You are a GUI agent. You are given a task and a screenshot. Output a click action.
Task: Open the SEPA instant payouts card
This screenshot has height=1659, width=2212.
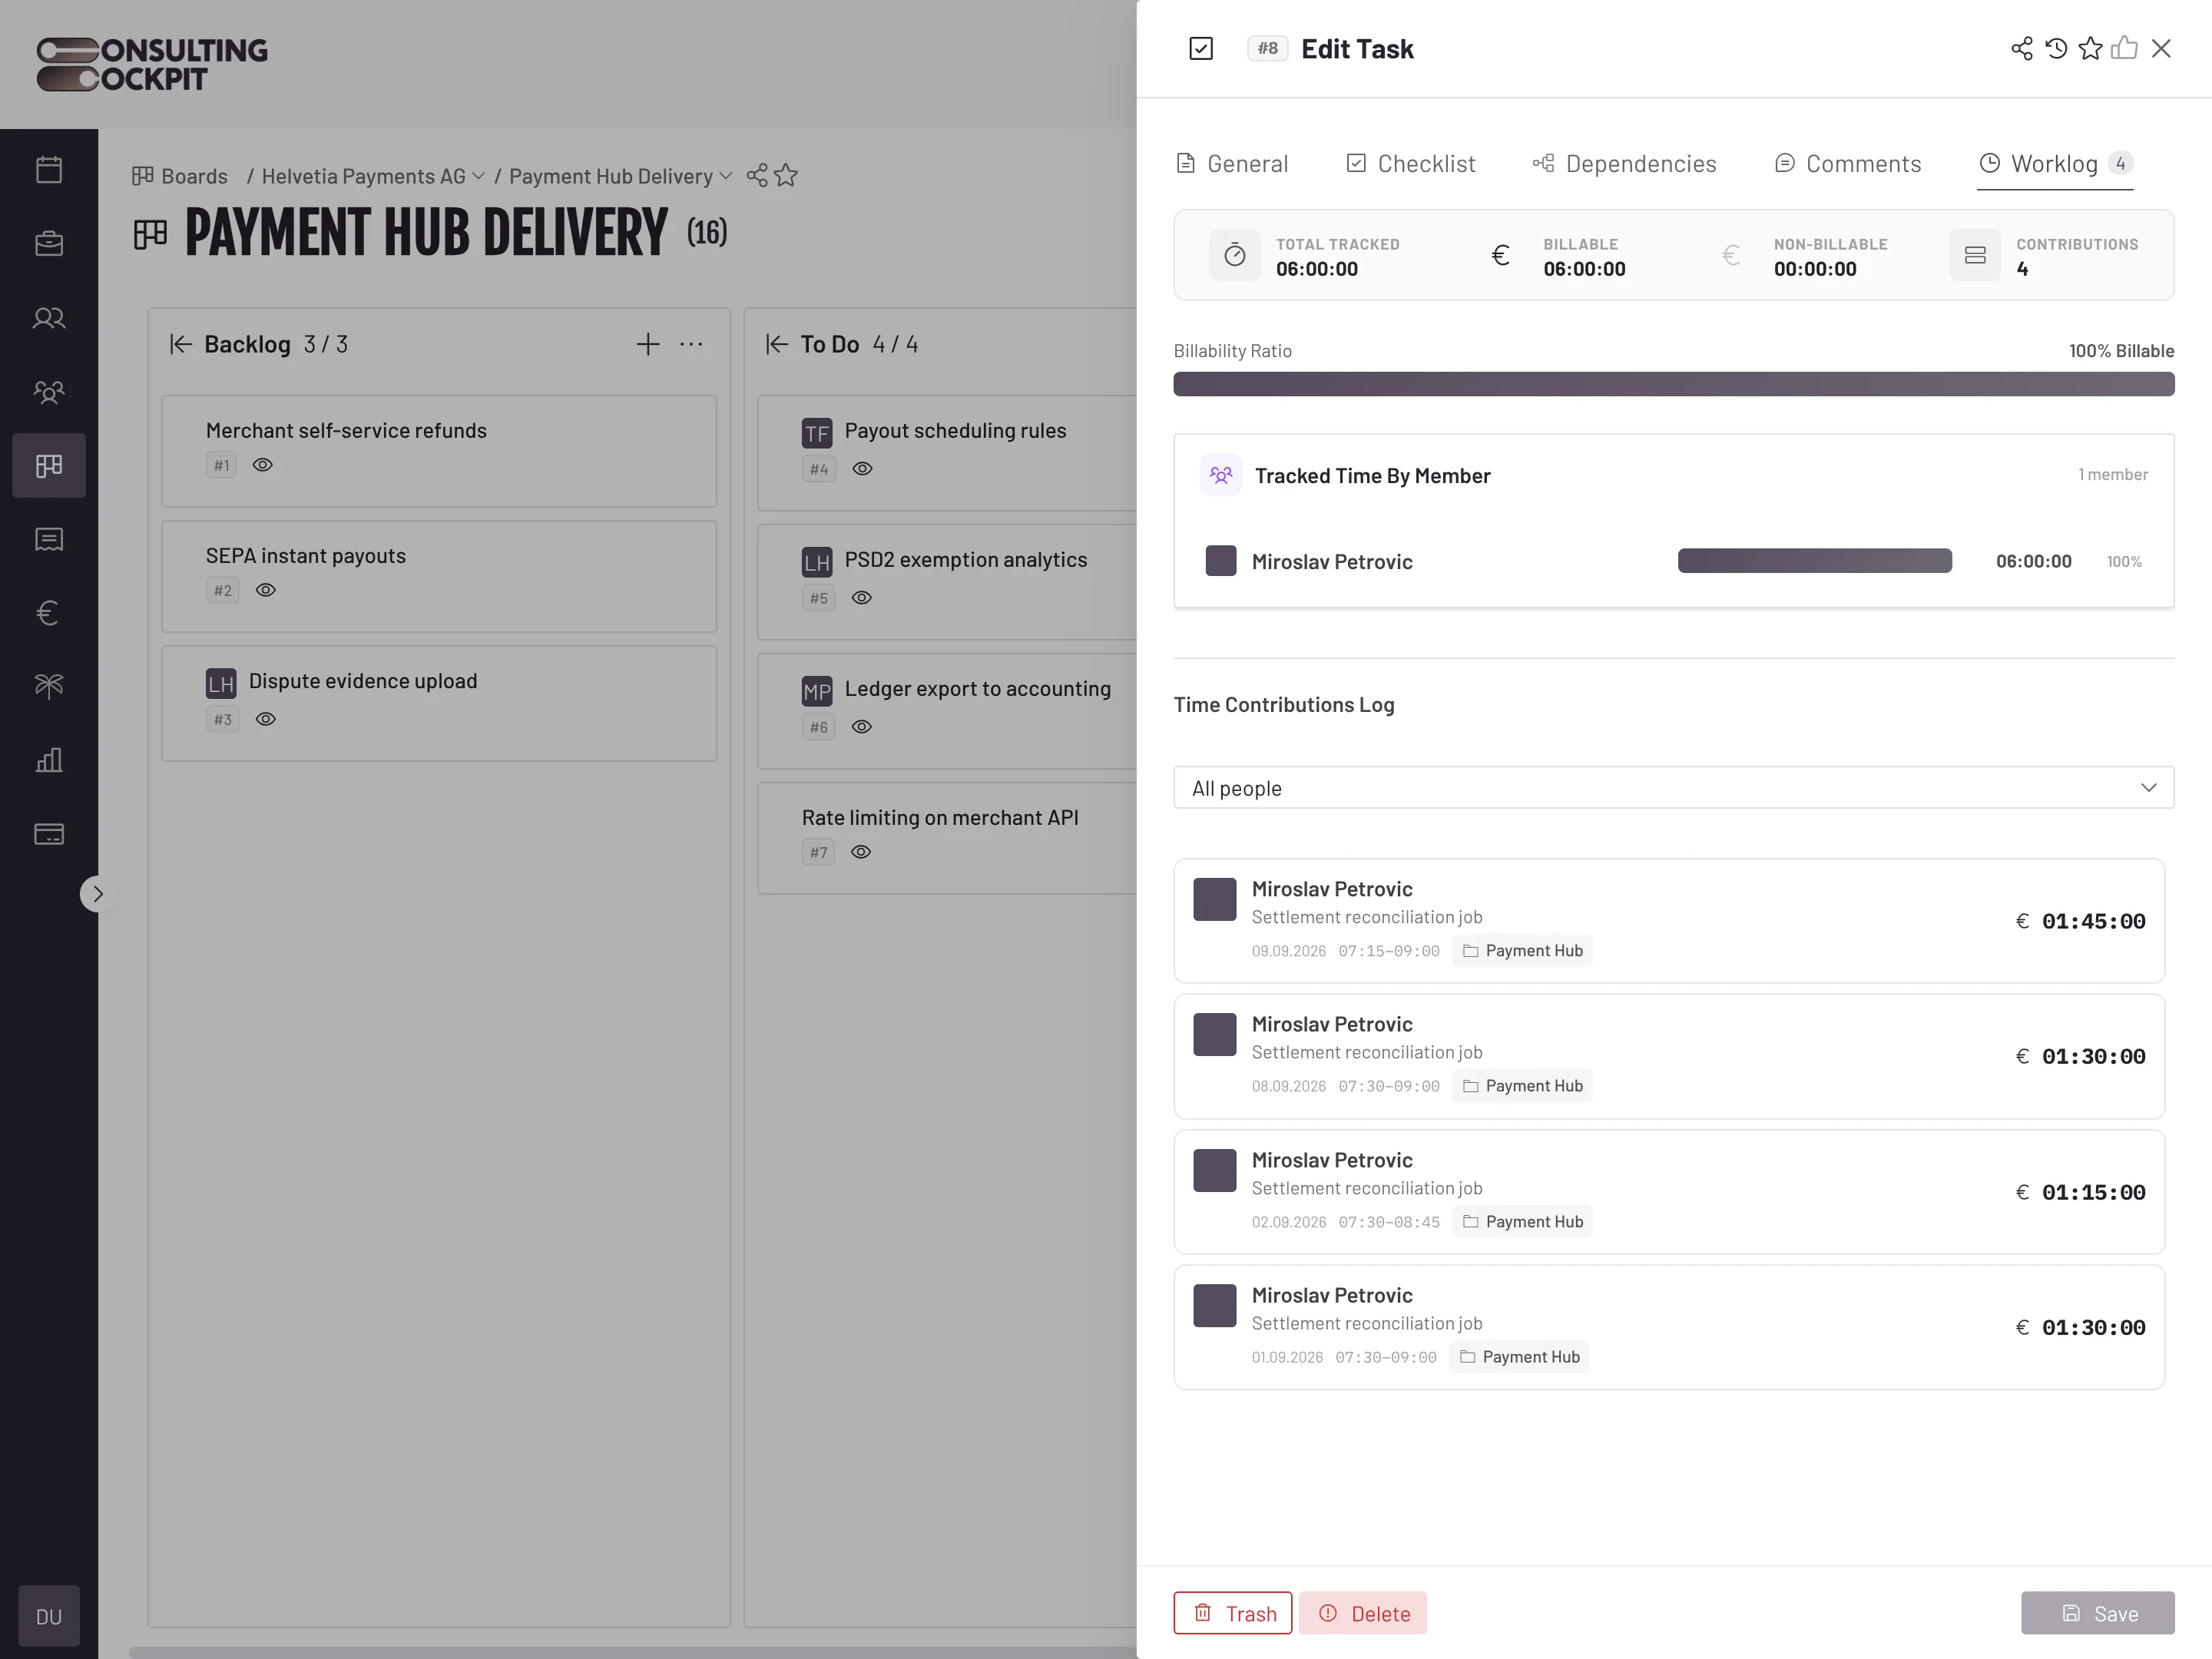coord(439,576)
